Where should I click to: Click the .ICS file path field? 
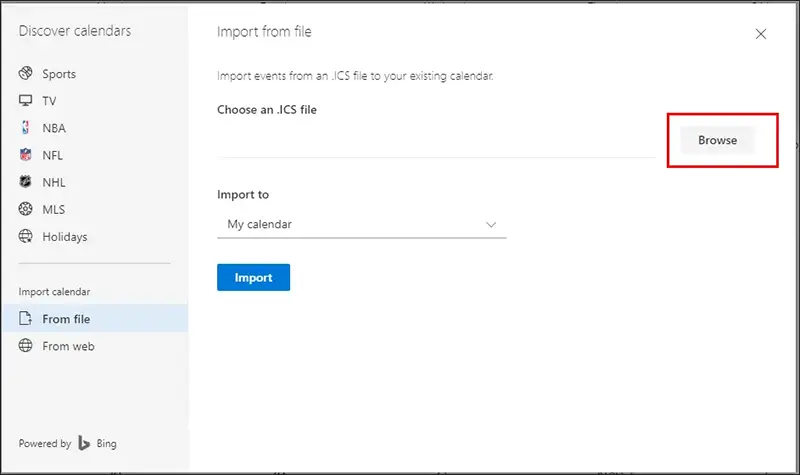click(x=436, y=142)
